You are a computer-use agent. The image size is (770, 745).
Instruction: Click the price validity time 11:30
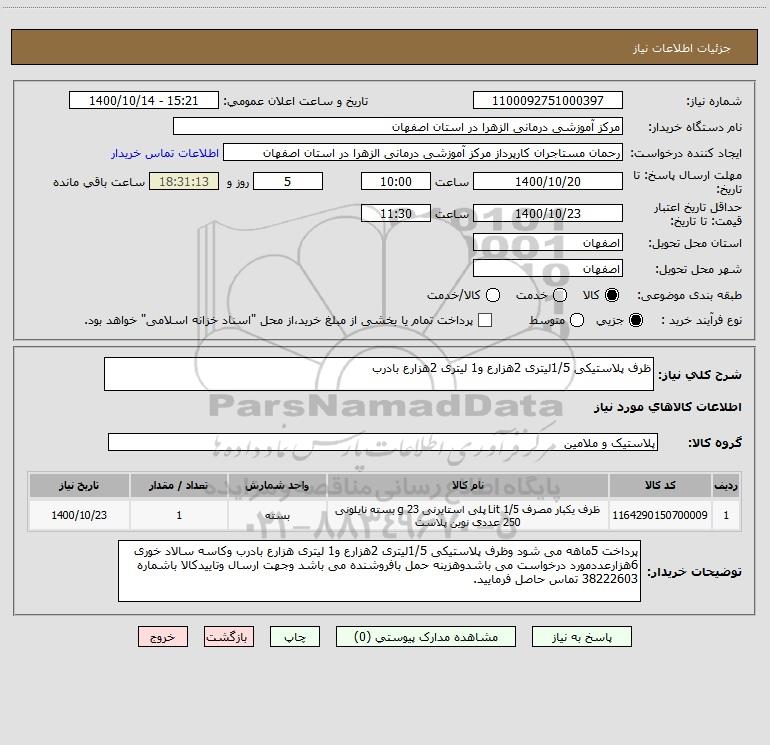(396, 213)
